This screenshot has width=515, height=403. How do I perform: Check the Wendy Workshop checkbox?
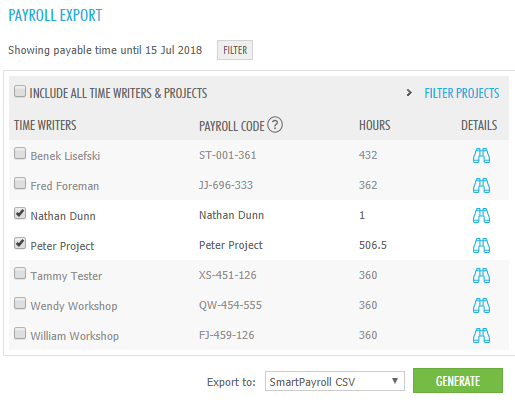(20, 303)
